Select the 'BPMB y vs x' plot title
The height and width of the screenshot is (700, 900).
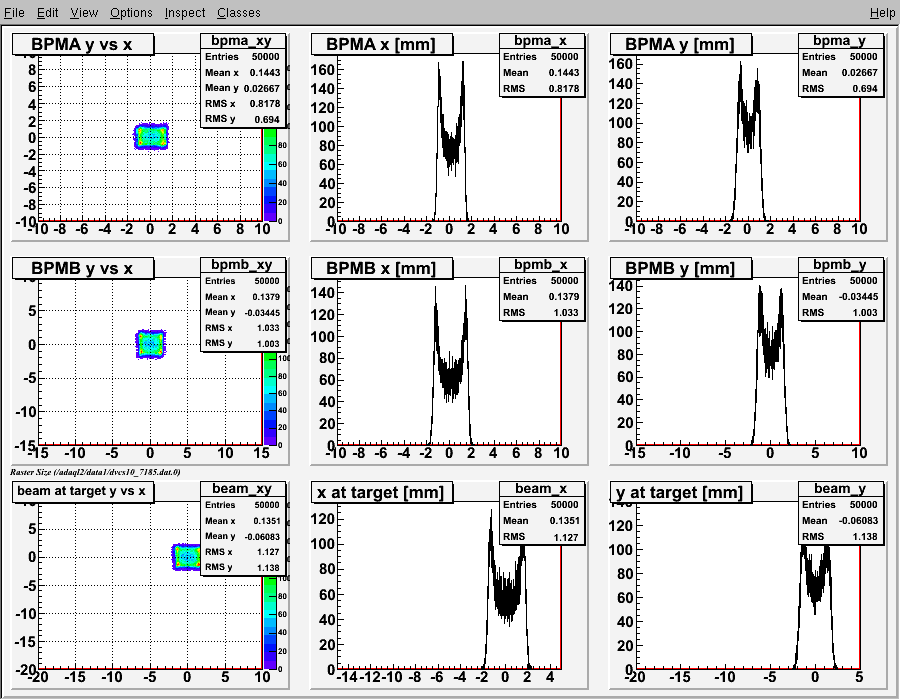83,269
